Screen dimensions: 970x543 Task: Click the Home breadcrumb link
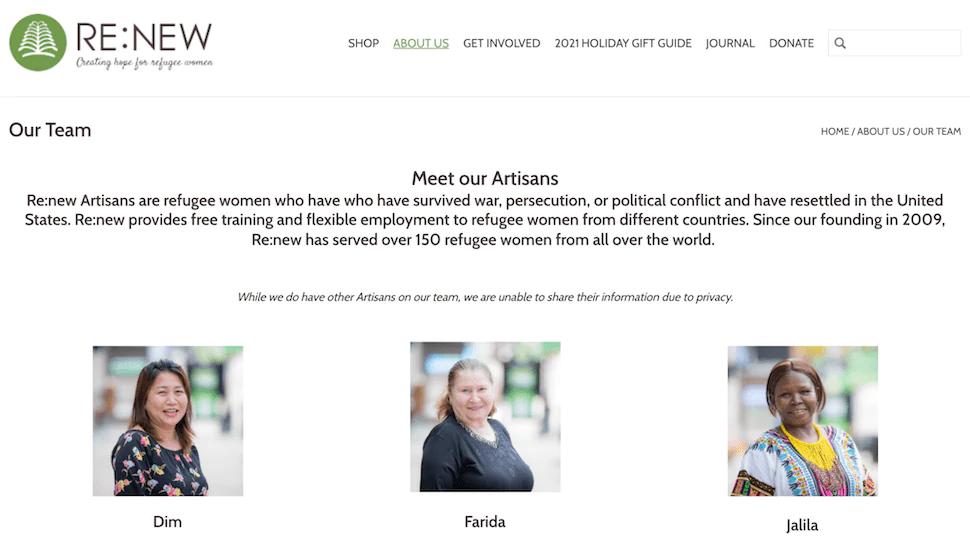click(835, 131)
